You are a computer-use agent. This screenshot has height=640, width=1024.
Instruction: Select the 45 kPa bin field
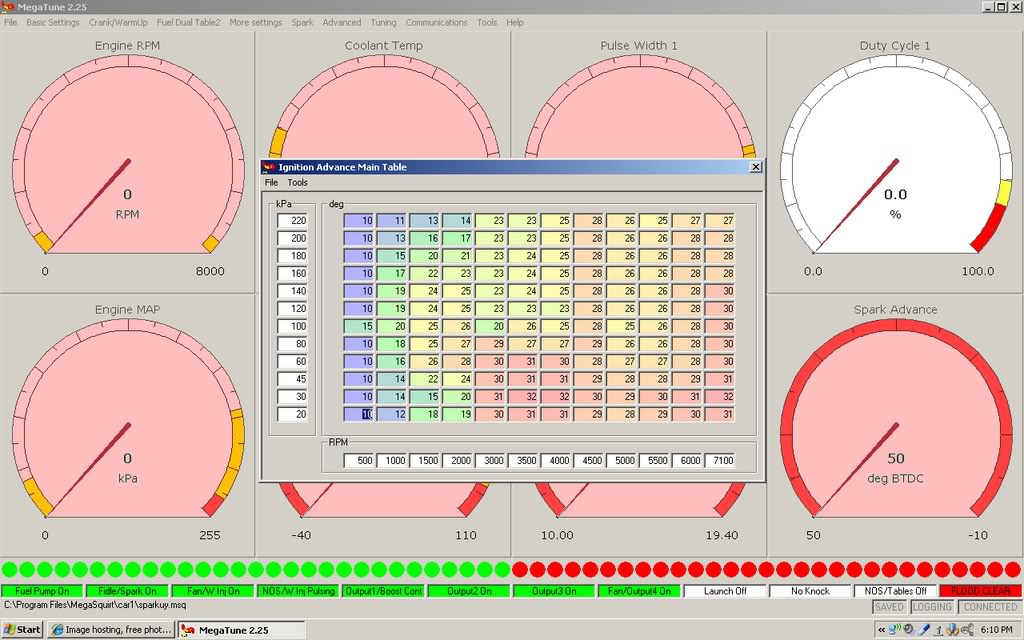coord(292,379)
